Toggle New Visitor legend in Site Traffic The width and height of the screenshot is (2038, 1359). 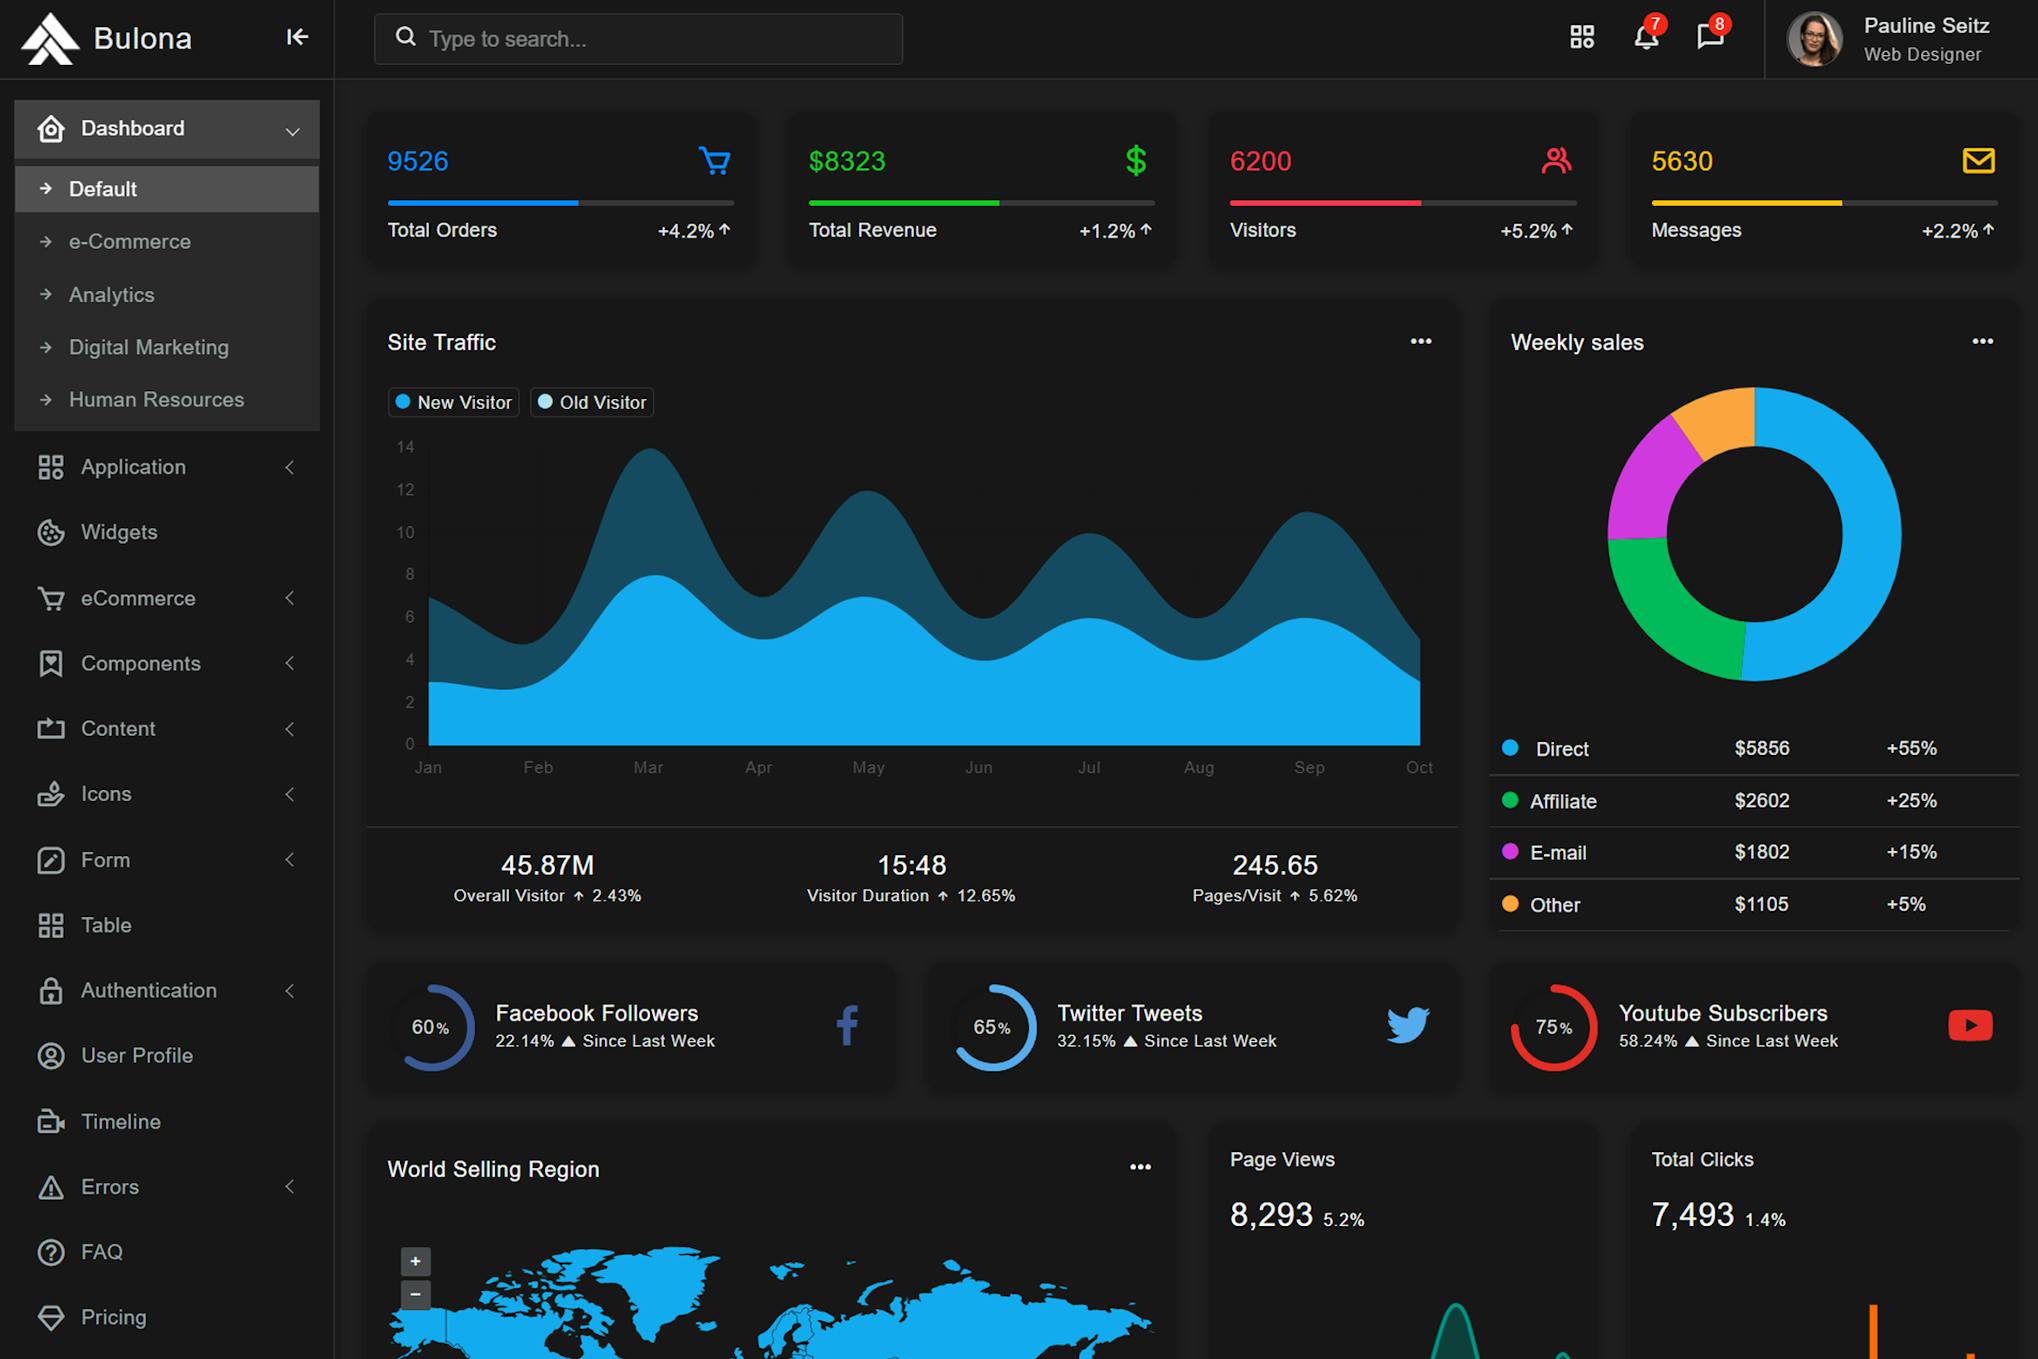tap(454, 402)
